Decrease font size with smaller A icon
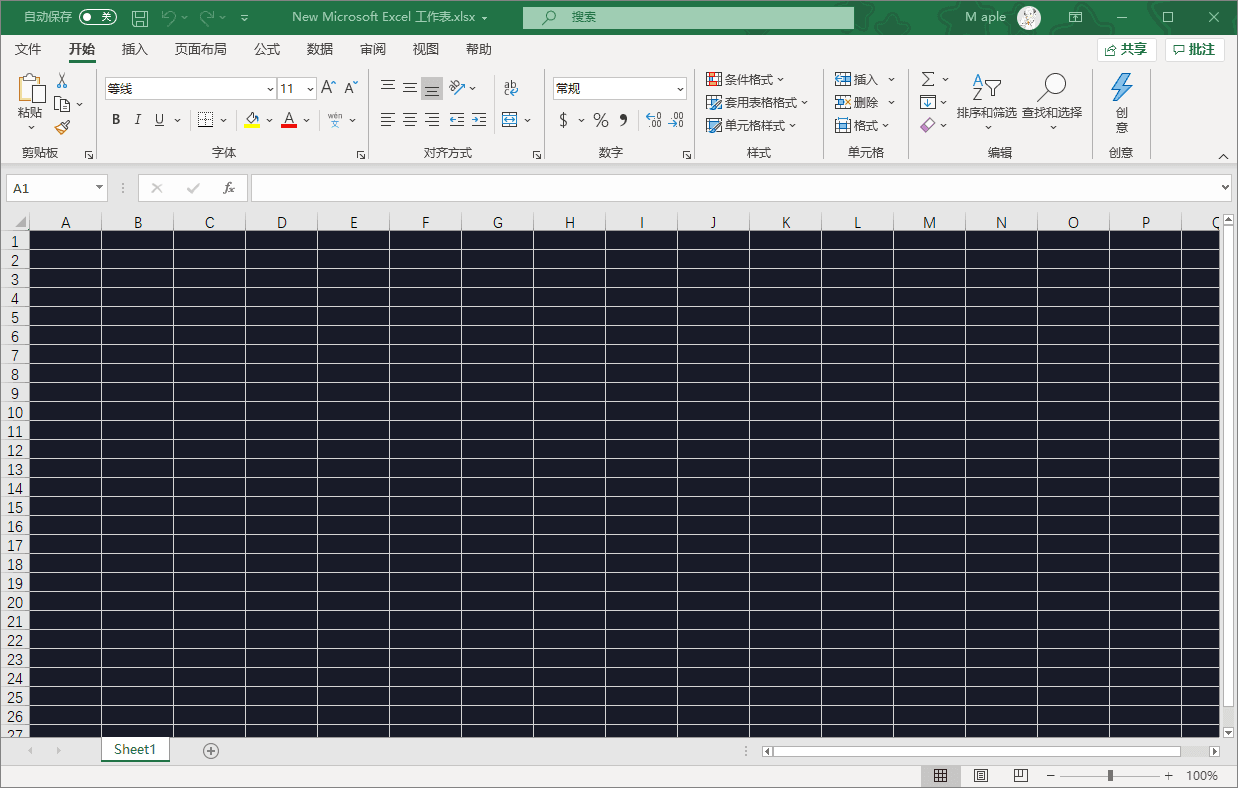Image resolution: width=1238 pixels, height=788 pixels. [351, 88]
